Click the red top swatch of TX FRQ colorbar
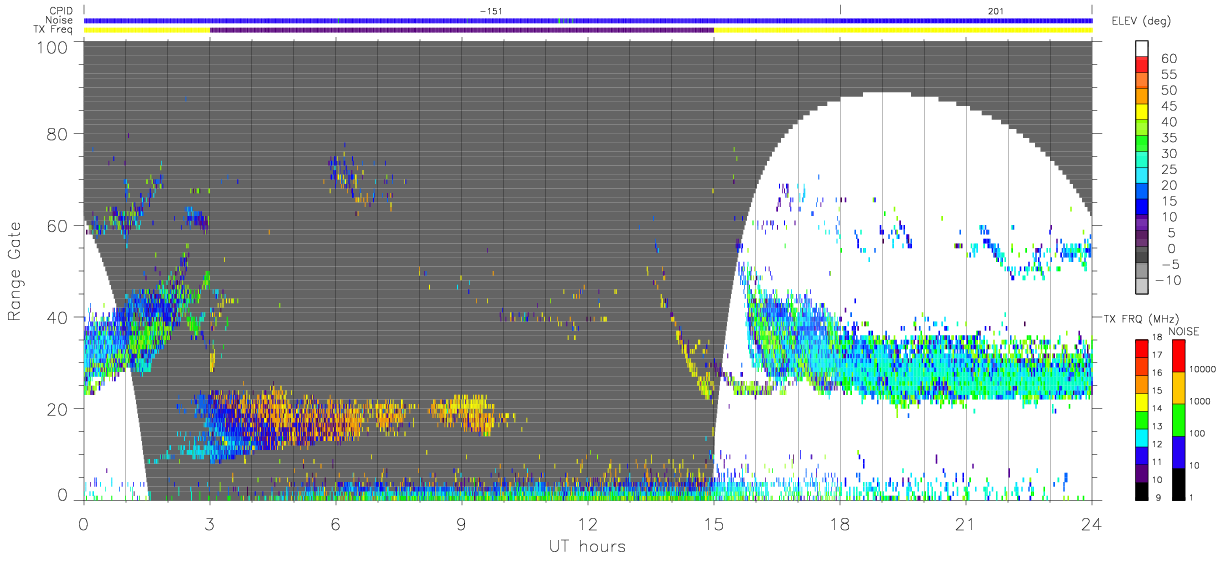 click(1143, 347)
